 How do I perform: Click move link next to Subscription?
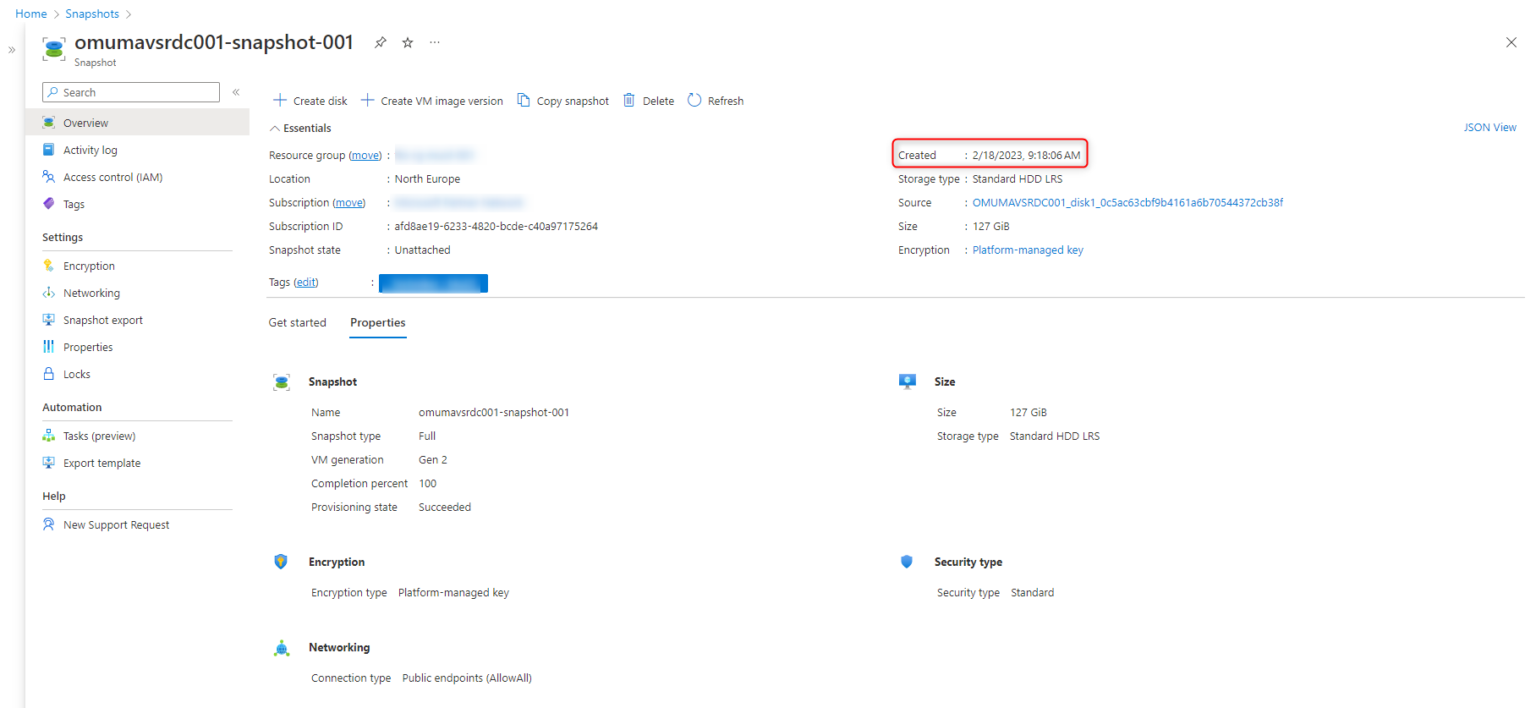pos(349,203)
